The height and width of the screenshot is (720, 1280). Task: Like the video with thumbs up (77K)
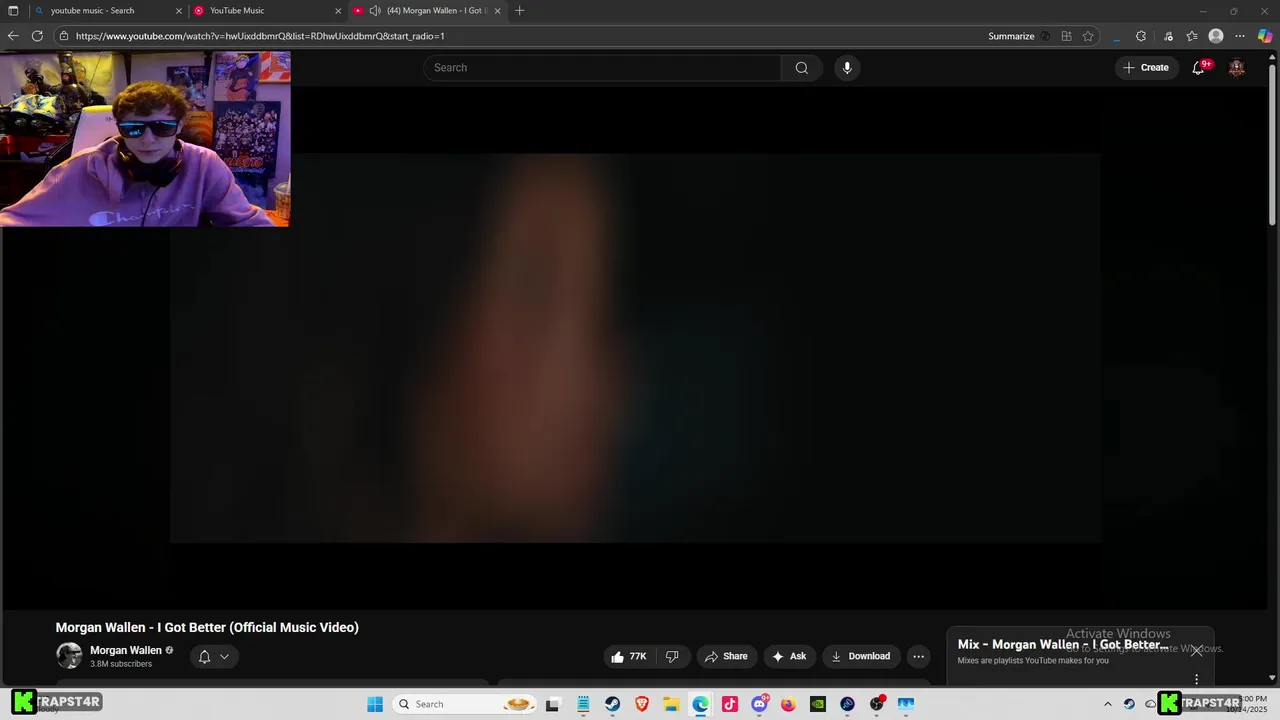[x=629, y=657]
